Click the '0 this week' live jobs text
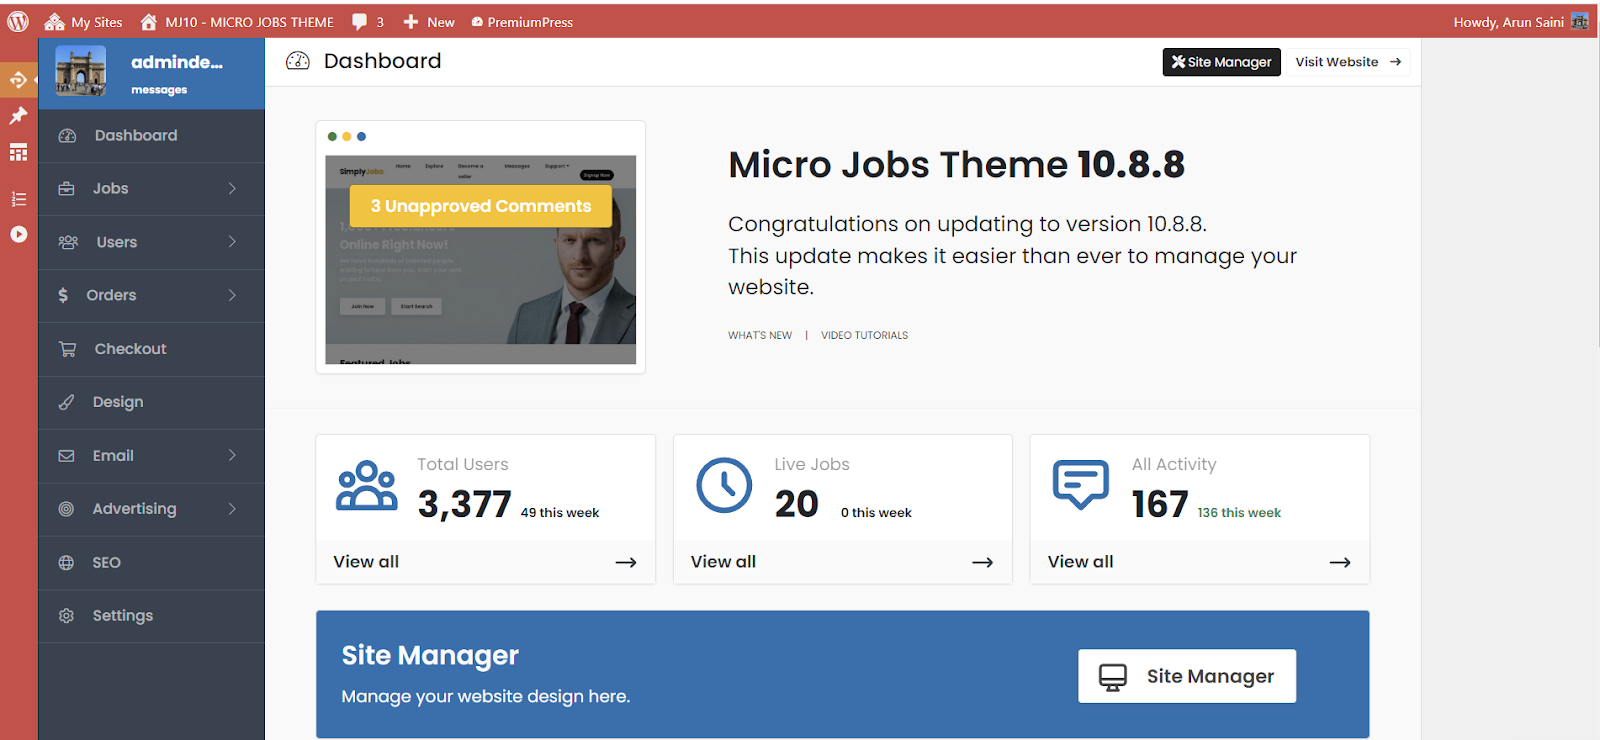This screenshot has width=1600, height=740. [x=876, y=513]
